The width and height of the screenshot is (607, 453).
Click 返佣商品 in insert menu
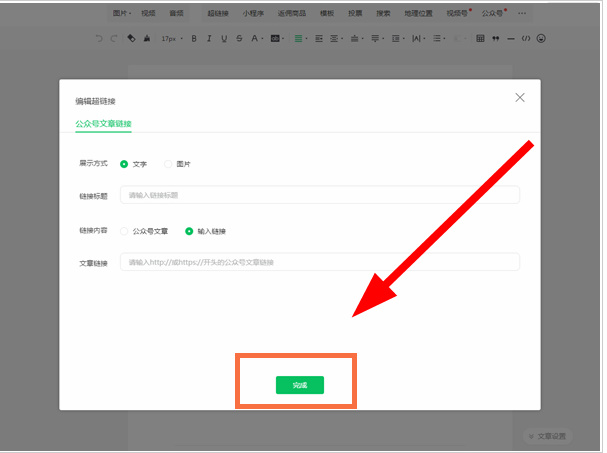pos(292,13)
